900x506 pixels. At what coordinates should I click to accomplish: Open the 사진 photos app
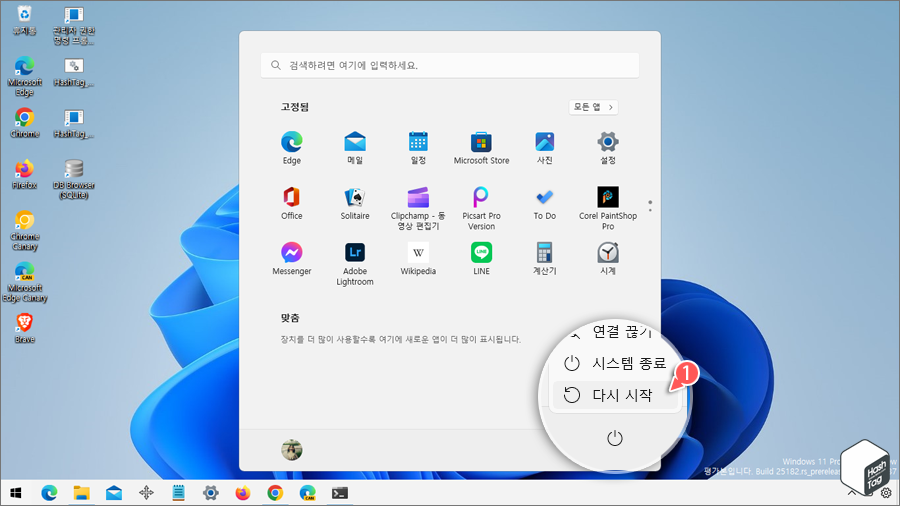[x=545, y=148]
